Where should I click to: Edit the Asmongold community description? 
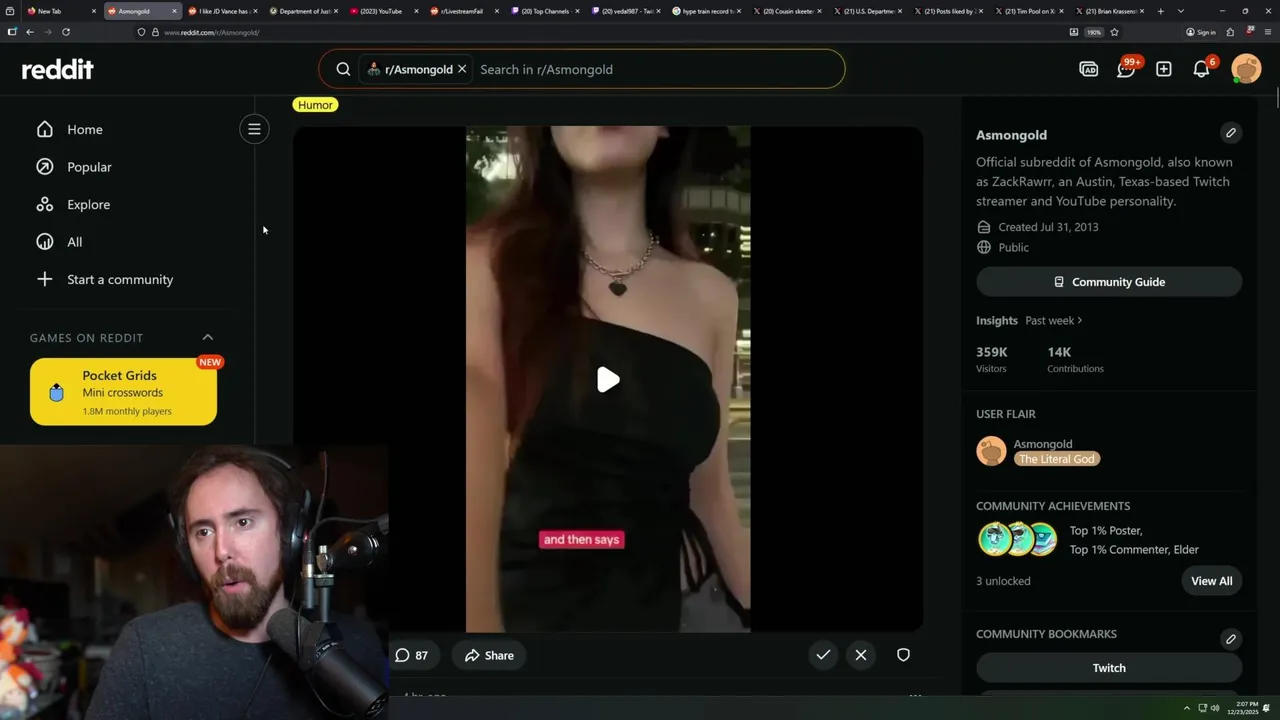[x=1231, y=132]
